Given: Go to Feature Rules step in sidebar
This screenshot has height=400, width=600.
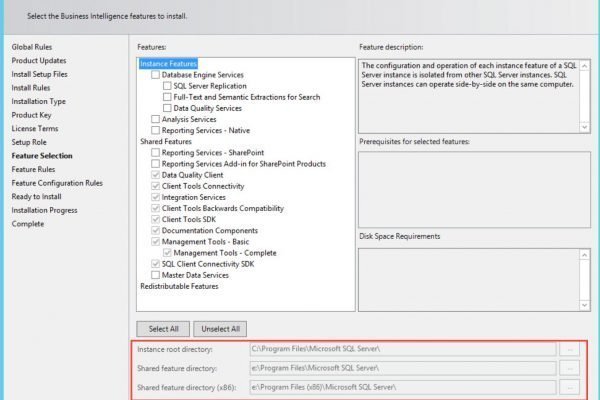Looking at the screenshot, I should point(34,170).
